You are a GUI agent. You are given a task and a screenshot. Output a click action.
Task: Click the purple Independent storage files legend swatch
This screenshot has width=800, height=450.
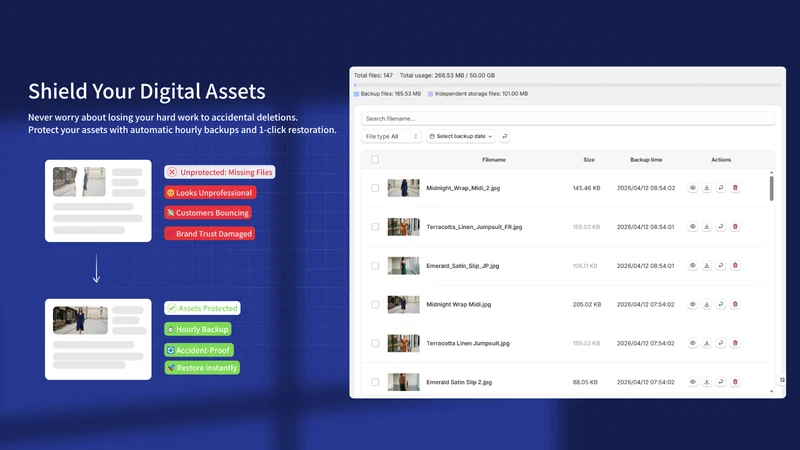click(x=431, y=94)
